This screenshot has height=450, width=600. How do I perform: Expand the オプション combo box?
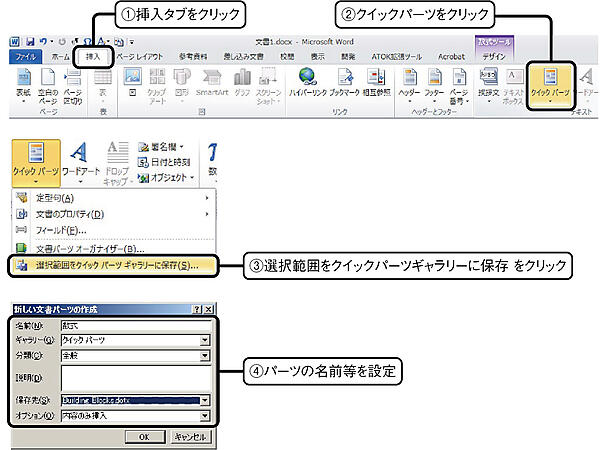[205, 414]
